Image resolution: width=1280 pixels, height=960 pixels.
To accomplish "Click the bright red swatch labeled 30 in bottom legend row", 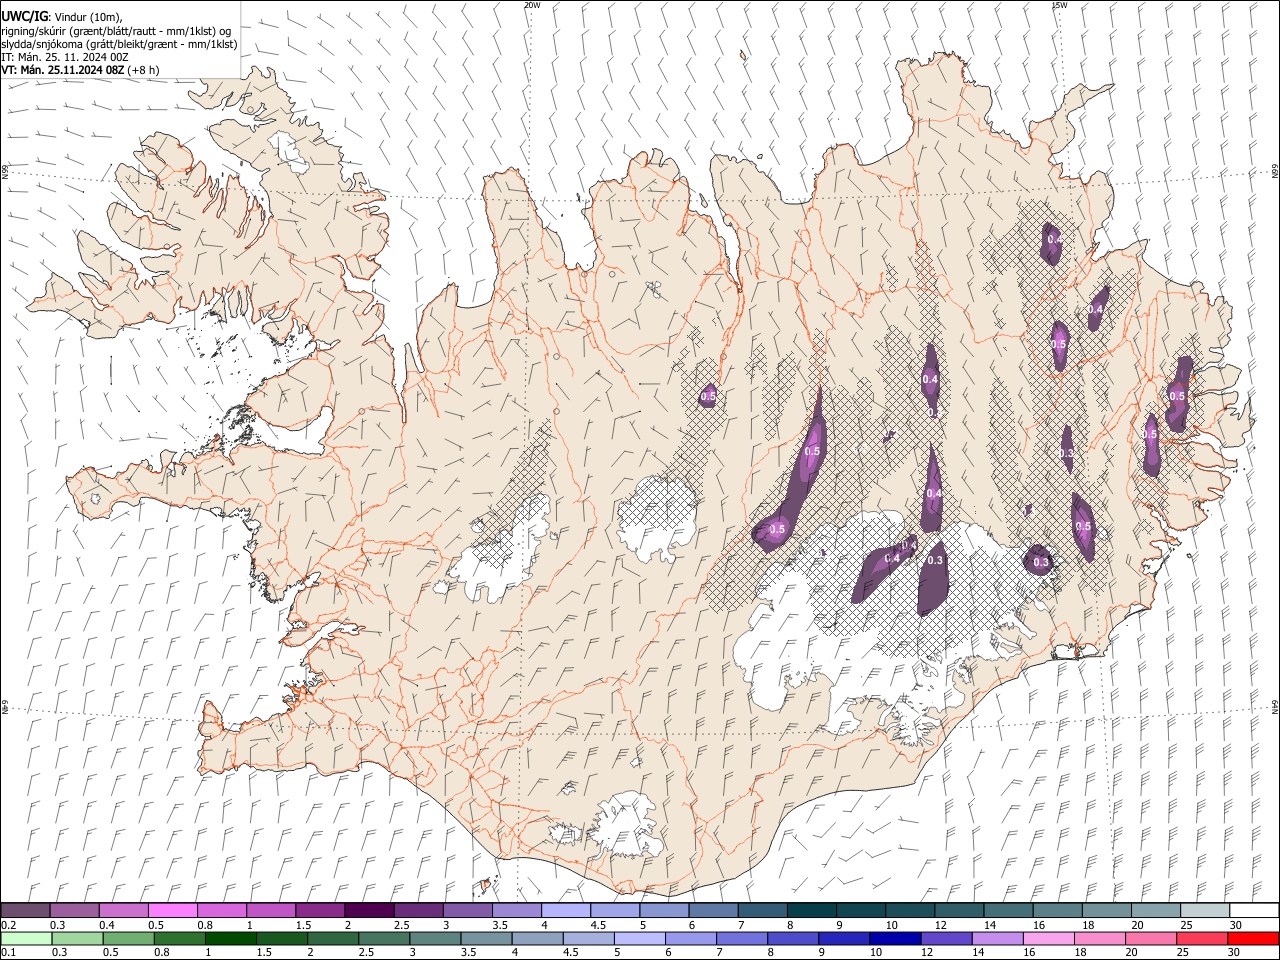I will click(1253, 938).
